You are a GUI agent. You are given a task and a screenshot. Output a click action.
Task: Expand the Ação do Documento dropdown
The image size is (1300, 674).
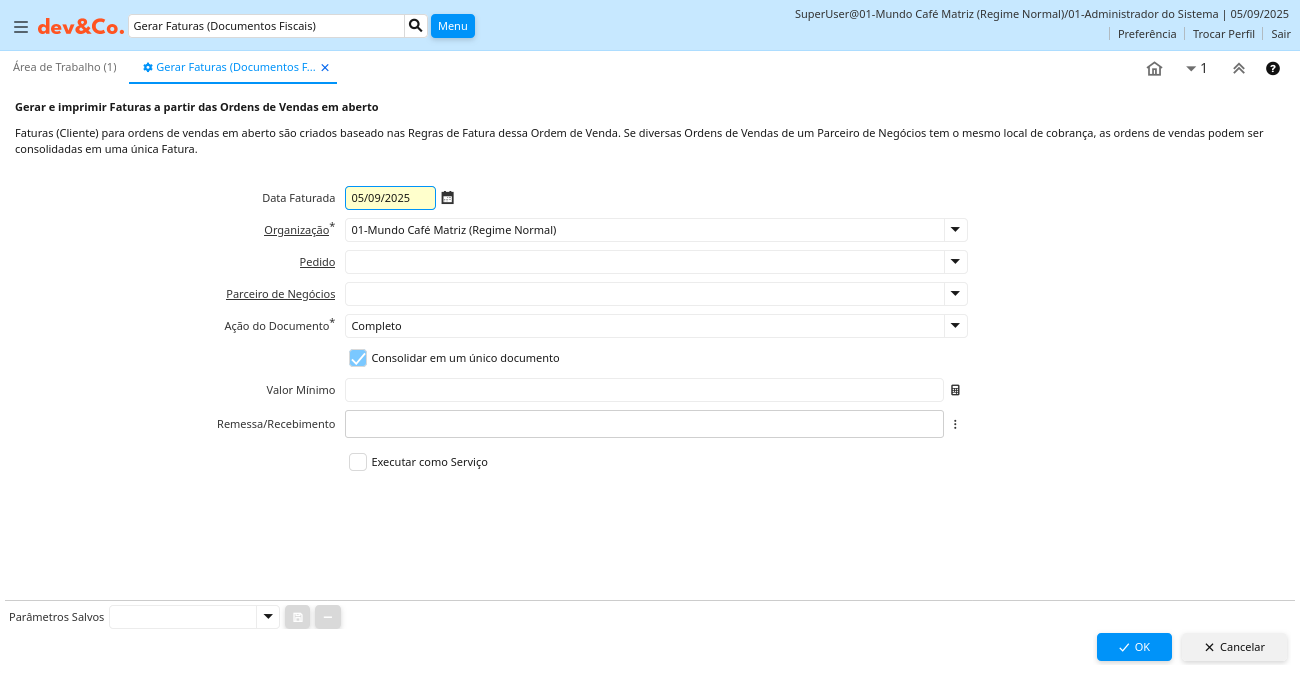(955, 326)
